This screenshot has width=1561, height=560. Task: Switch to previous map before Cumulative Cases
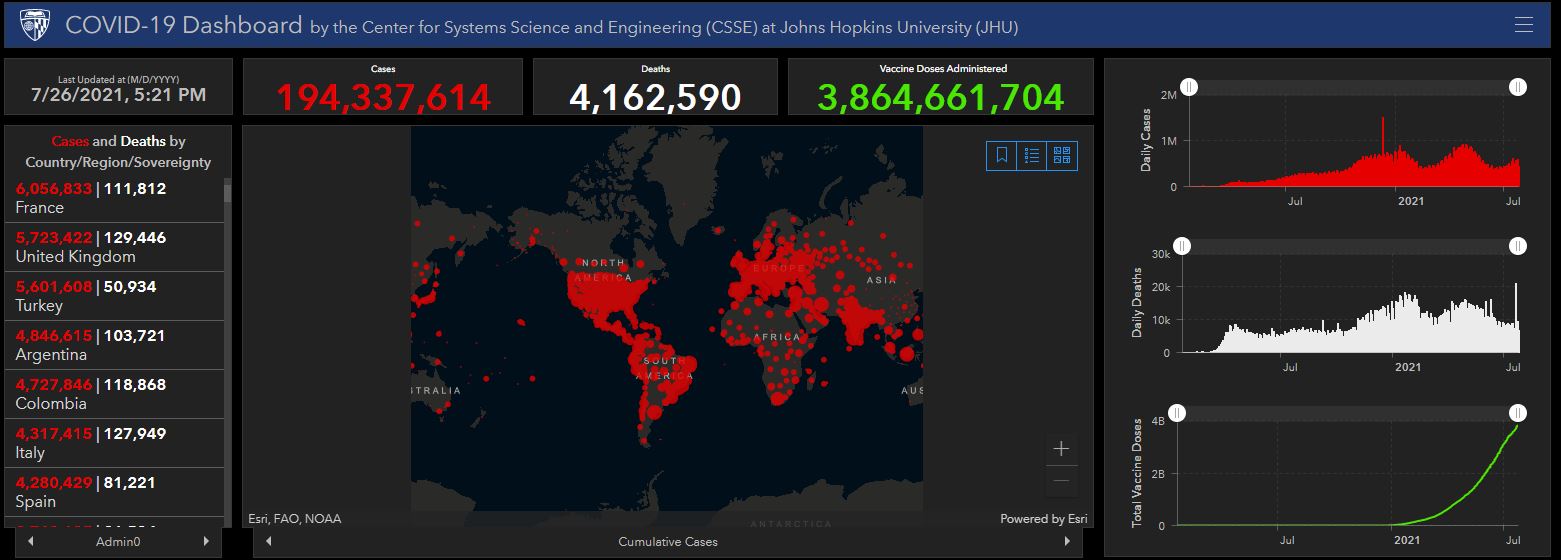[x=267, y=541]
